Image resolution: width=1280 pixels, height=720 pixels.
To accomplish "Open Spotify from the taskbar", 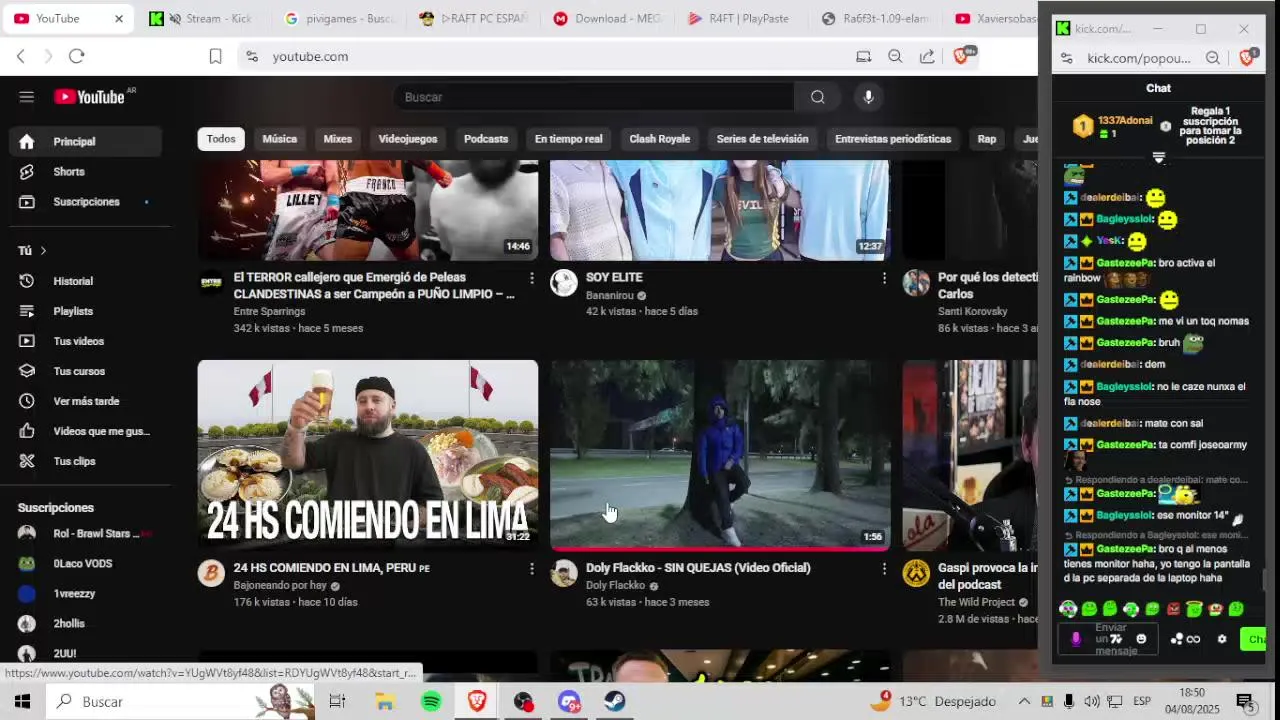I will pyautogui.click(x=431, y=702).
